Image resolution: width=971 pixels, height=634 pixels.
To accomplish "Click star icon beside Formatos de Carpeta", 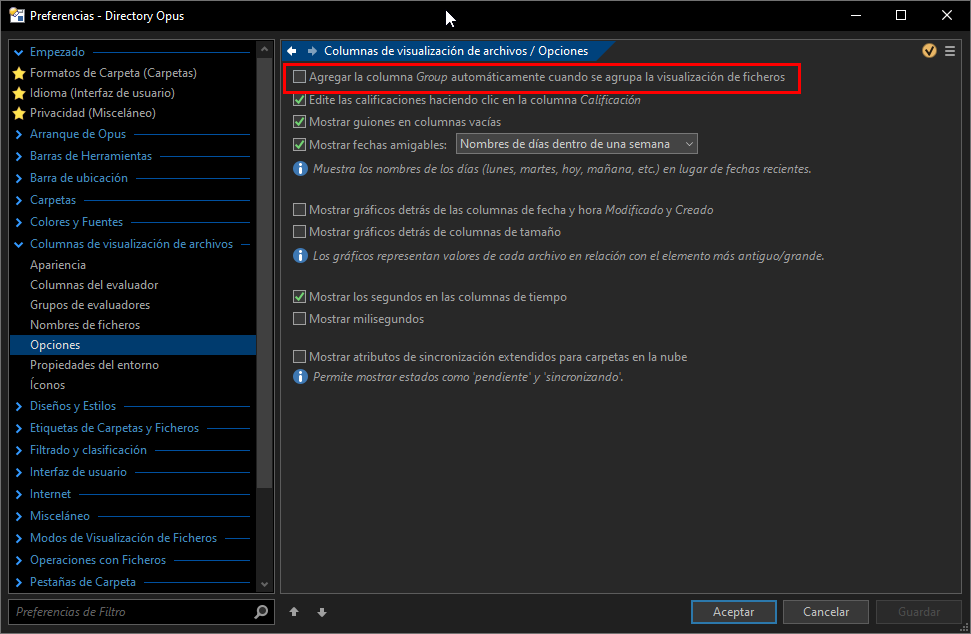I will [x=19, y=73].
